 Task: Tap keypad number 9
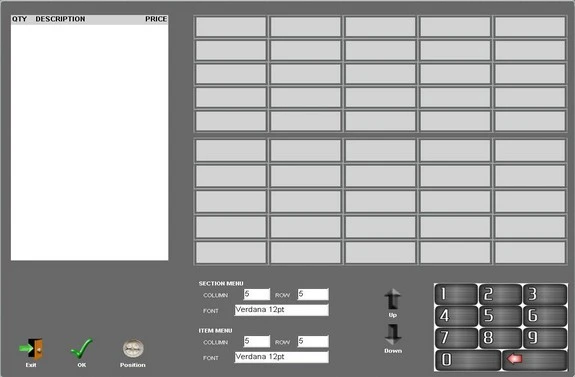point(545,337)
